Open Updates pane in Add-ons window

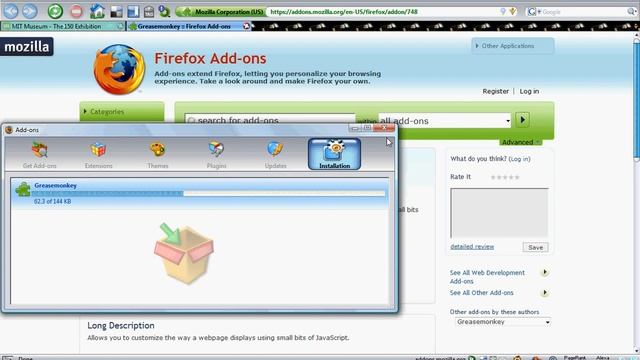(x=276, y=154)
